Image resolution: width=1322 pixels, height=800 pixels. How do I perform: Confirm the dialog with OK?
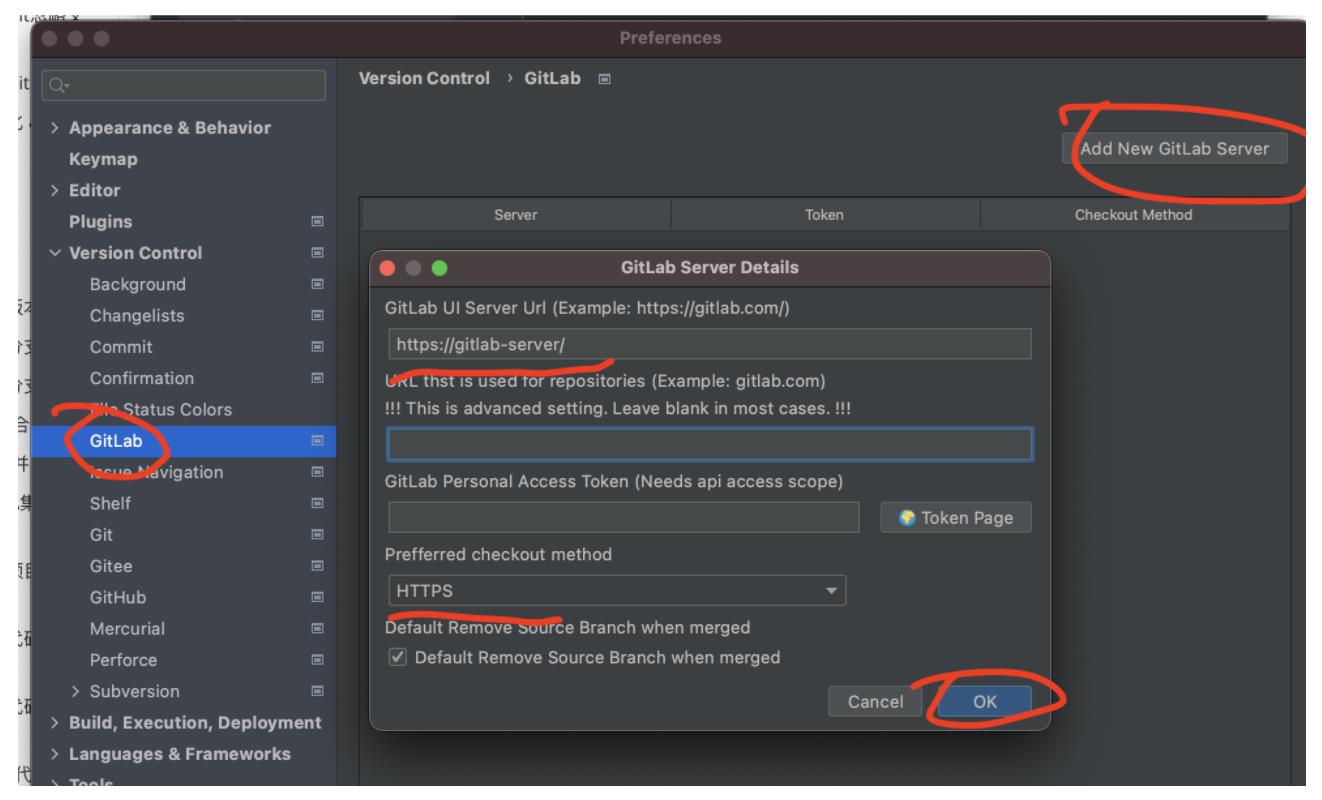tap(984, 702)
